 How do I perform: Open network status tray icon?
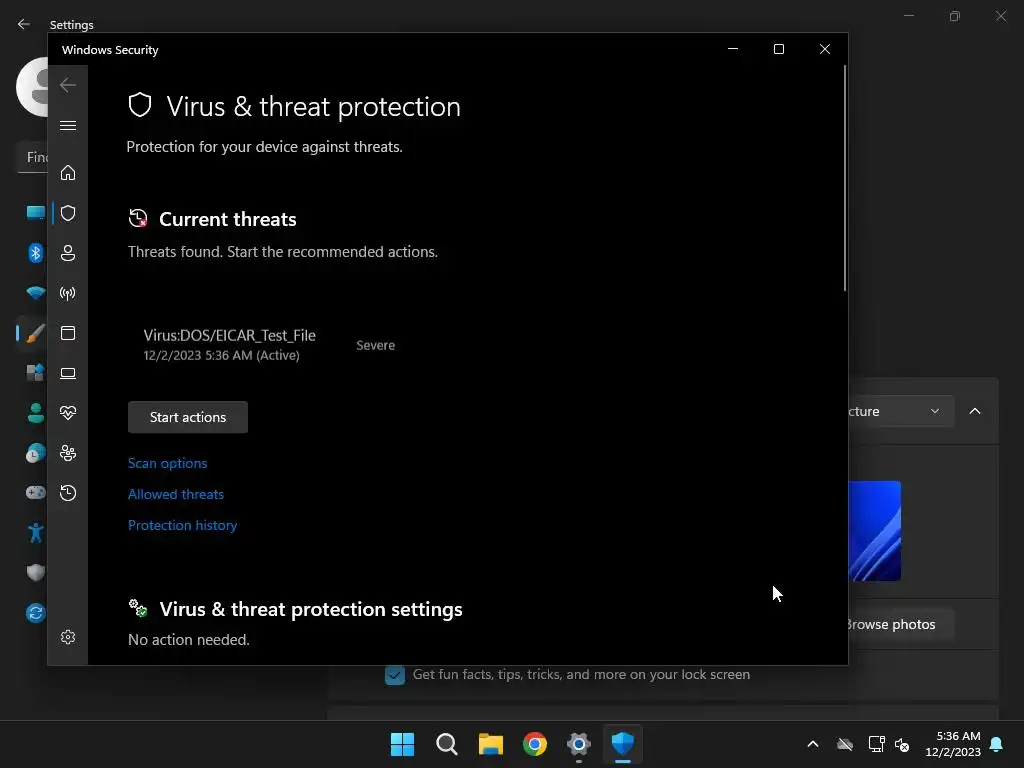tap(876, 744)
